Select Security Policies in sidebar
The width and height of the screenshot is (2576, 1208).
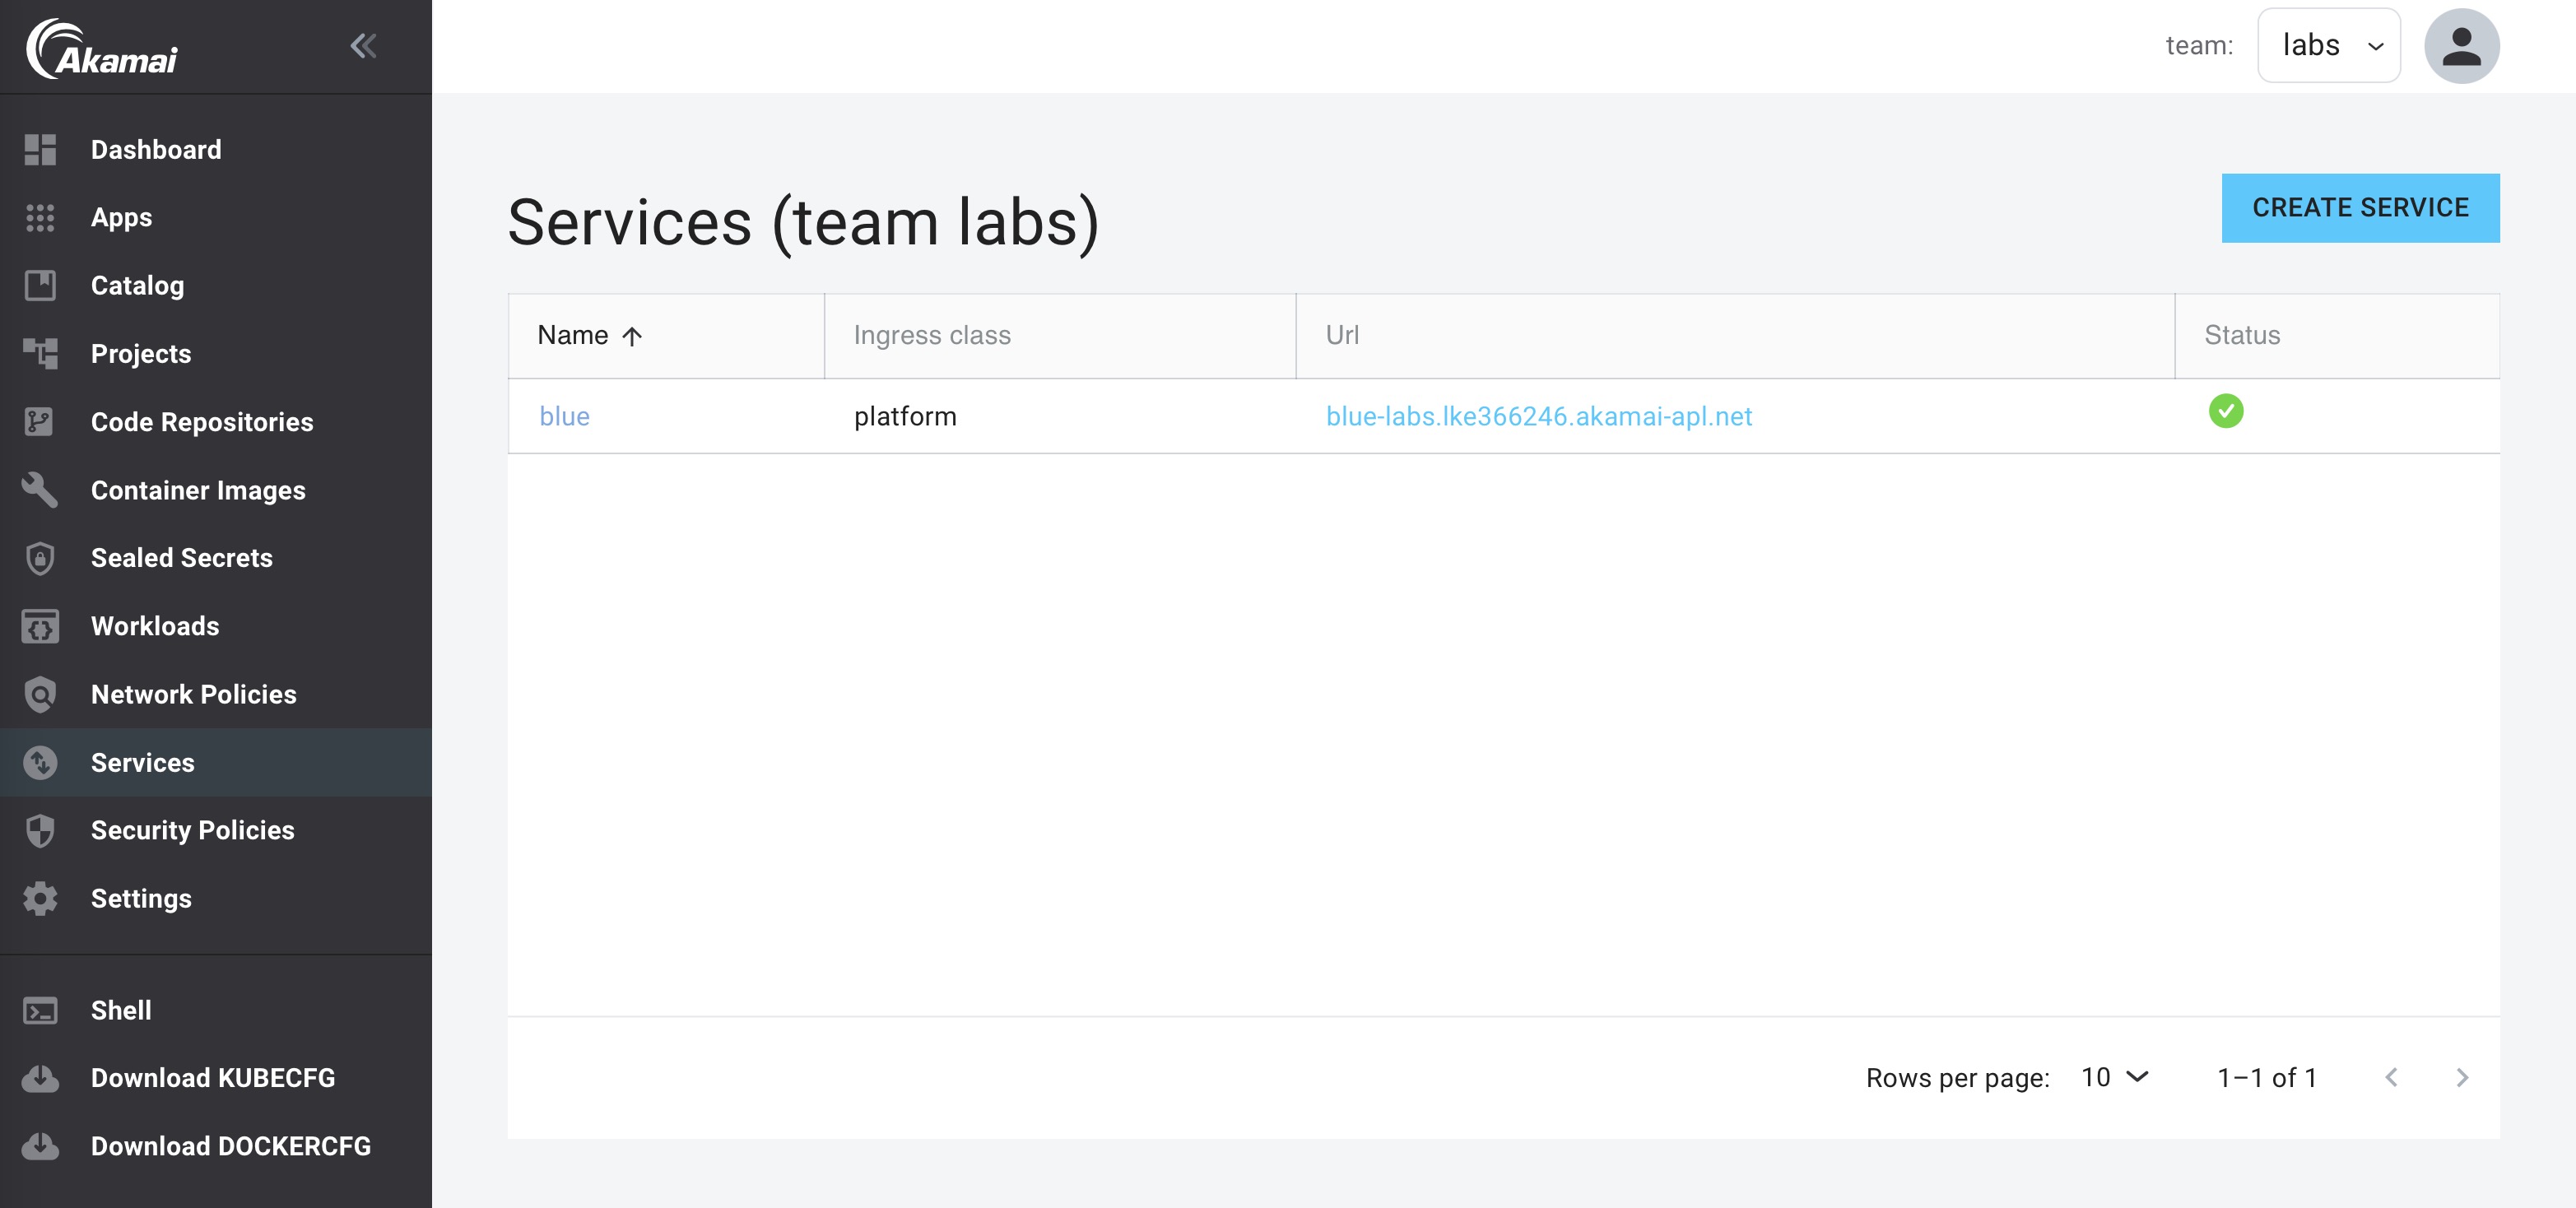tap(192, 830)
